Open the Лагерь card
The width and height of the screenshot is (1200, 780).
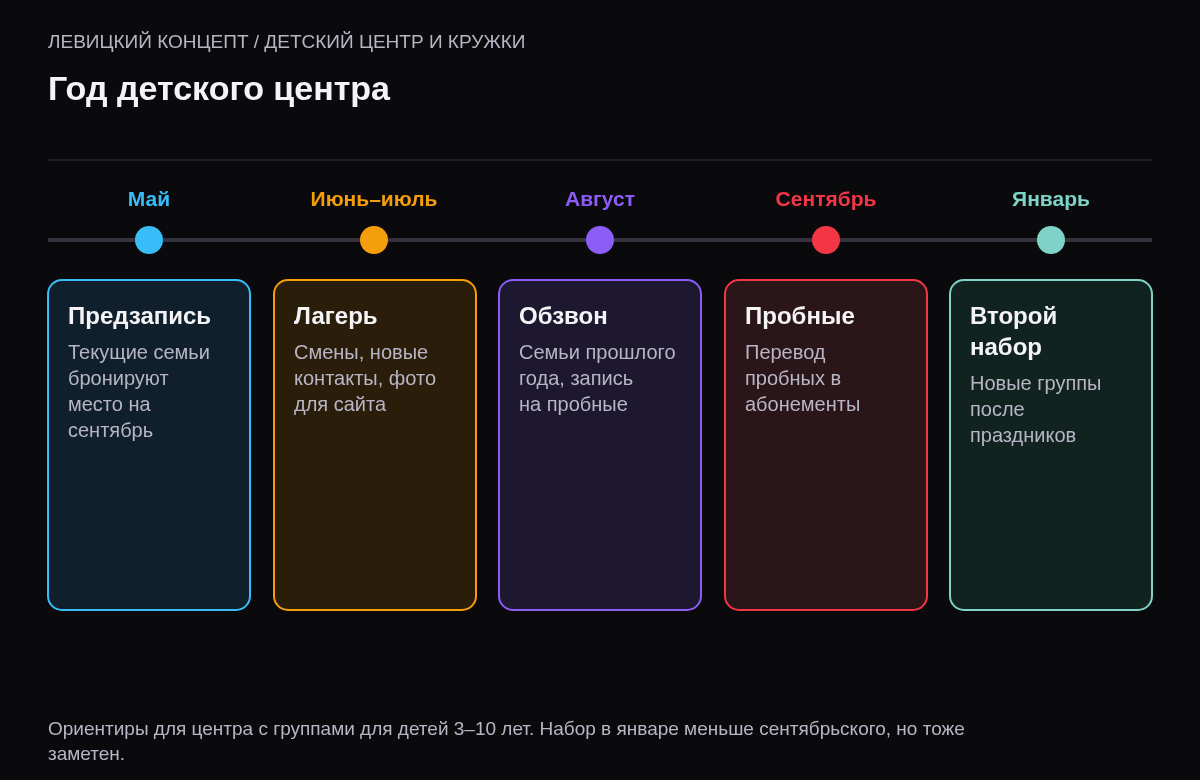(375, 445)
